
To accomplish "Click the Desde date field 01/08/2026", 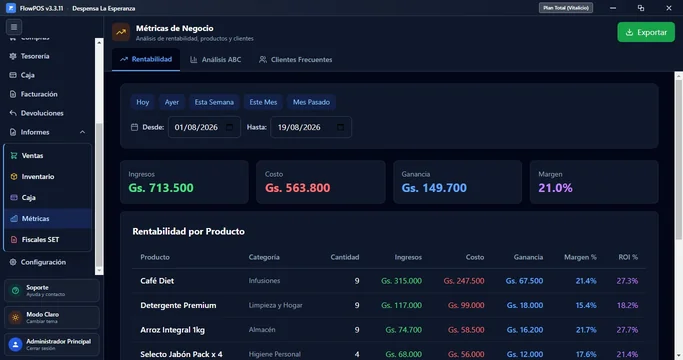I will pyautogui.click(x=204, y=127).
